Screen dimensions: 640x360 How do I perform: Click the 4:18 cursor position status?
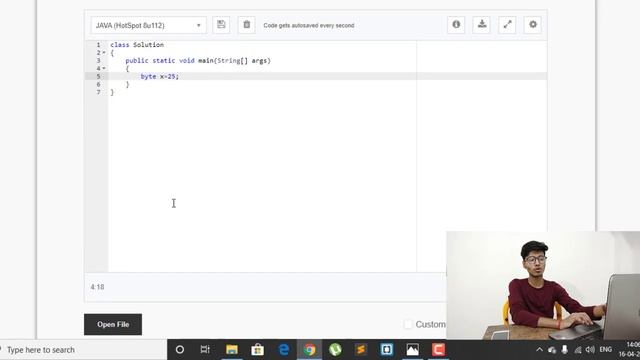pyautogui.click(x=98, y=287)
